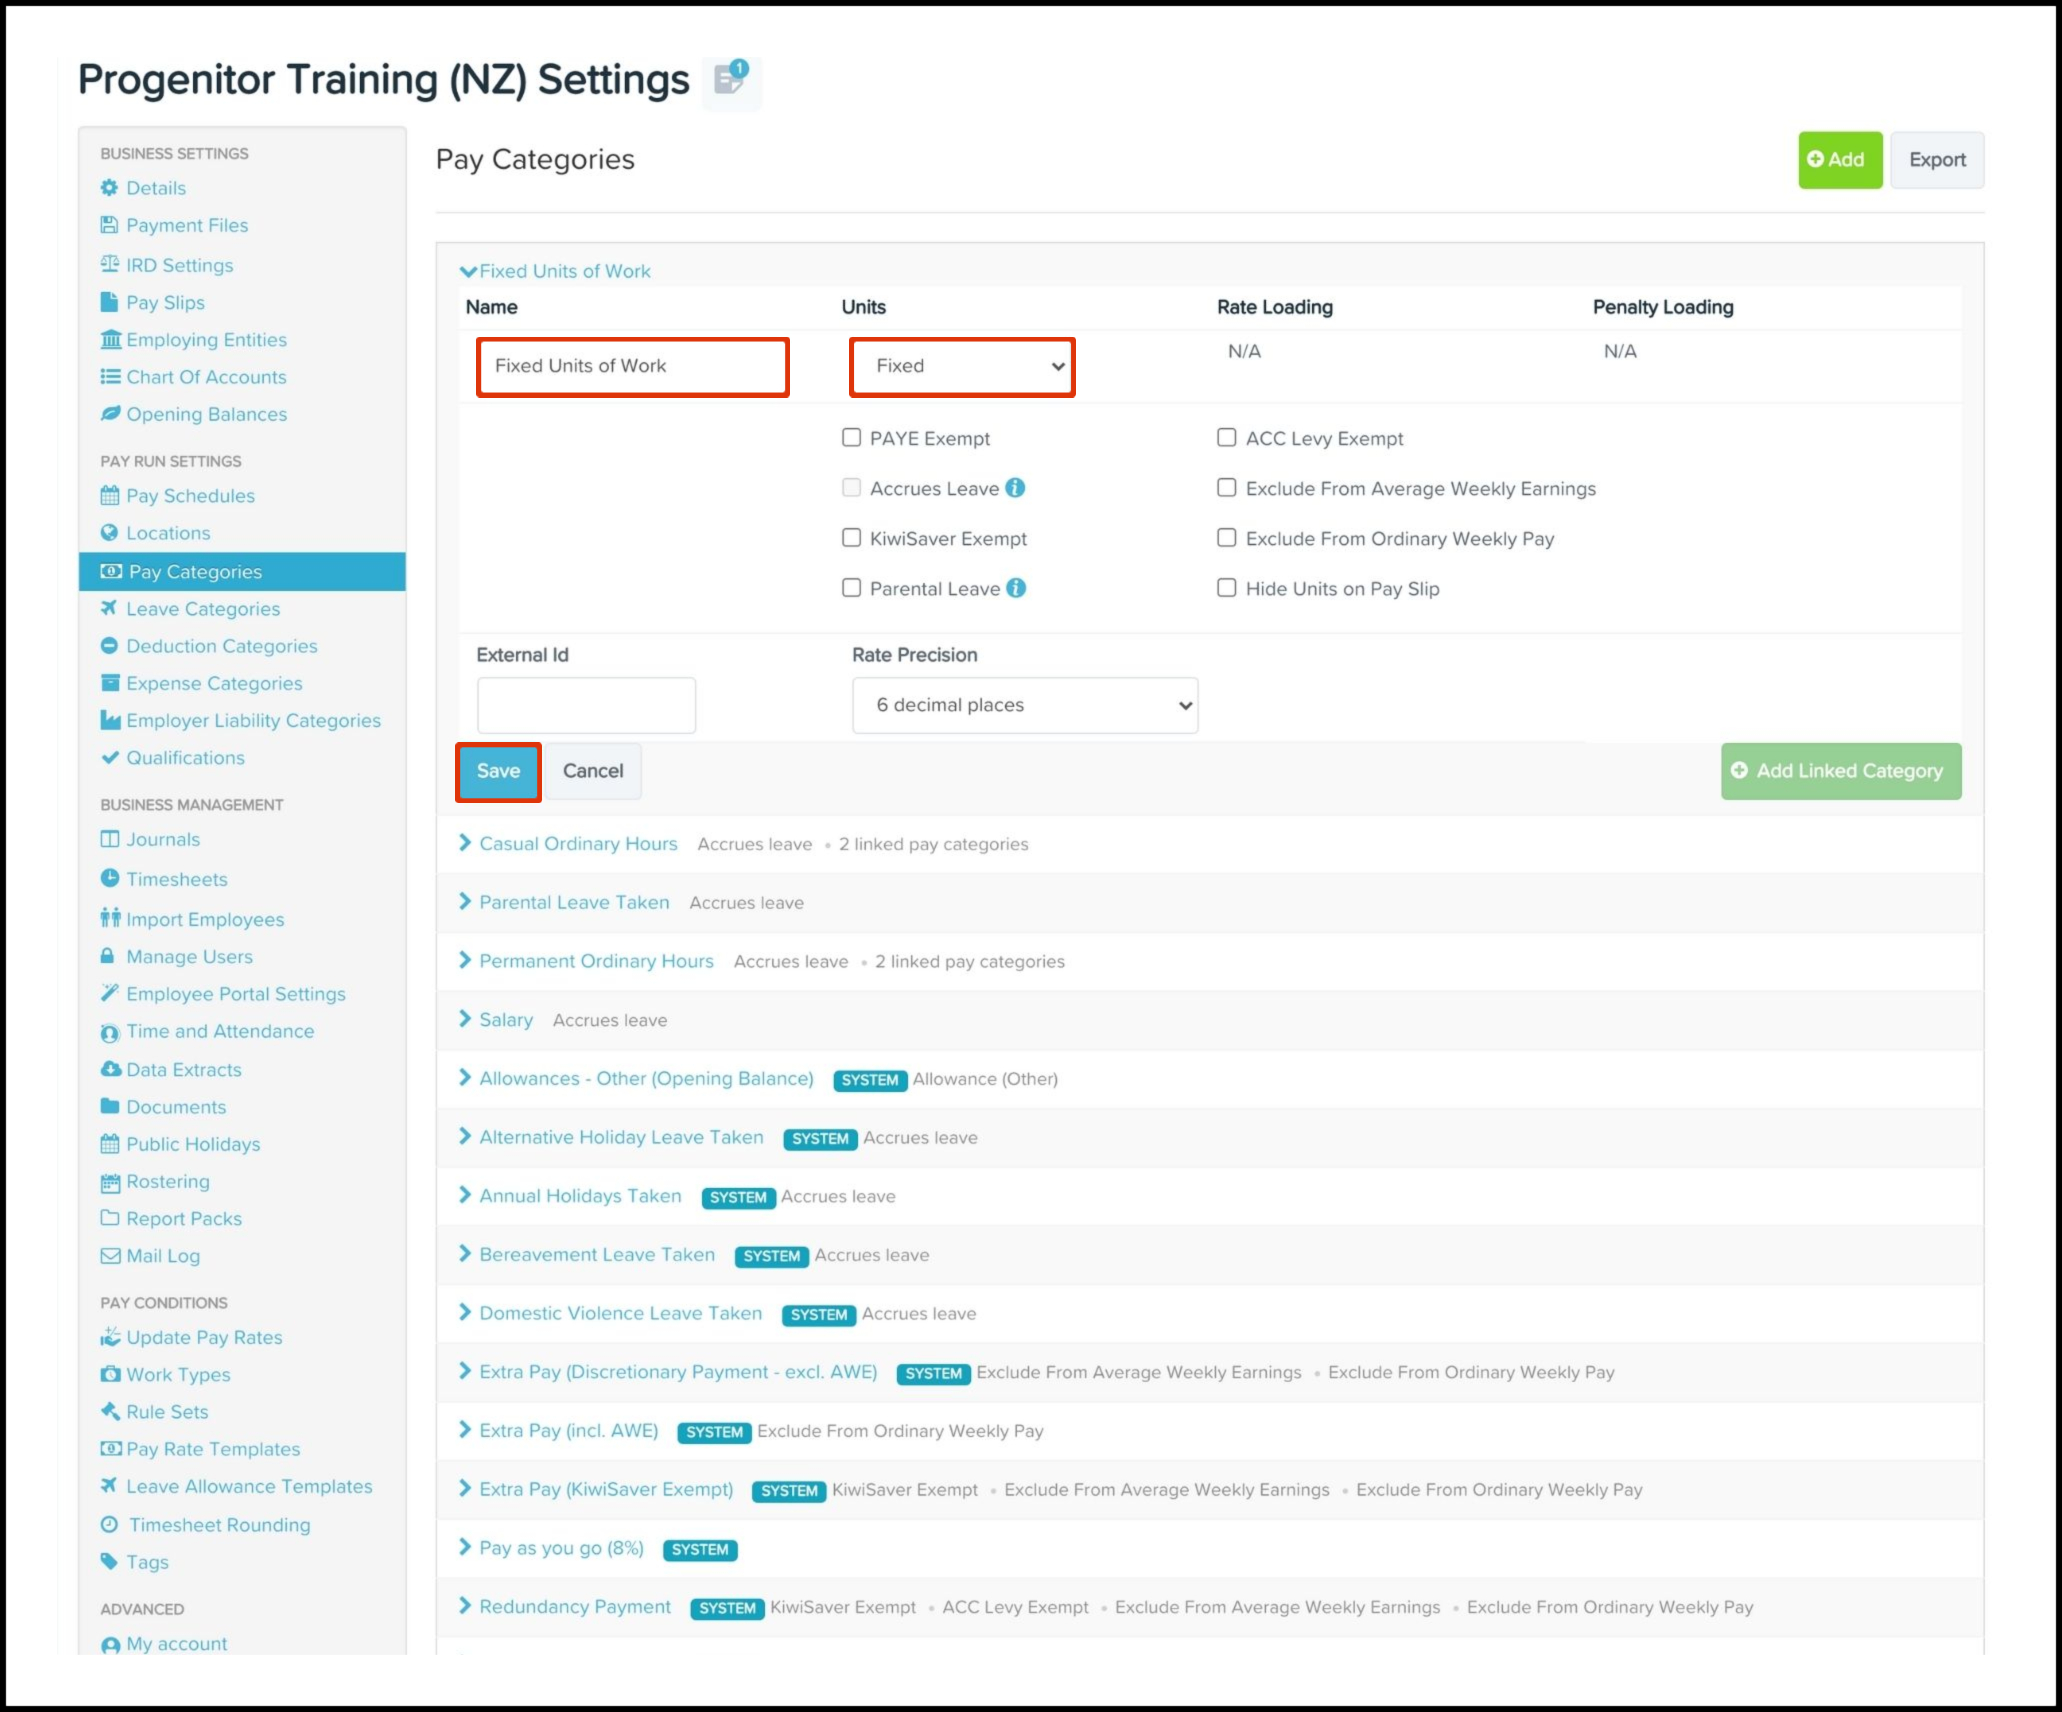Click the Employing Entities building icon

(110, 340)
